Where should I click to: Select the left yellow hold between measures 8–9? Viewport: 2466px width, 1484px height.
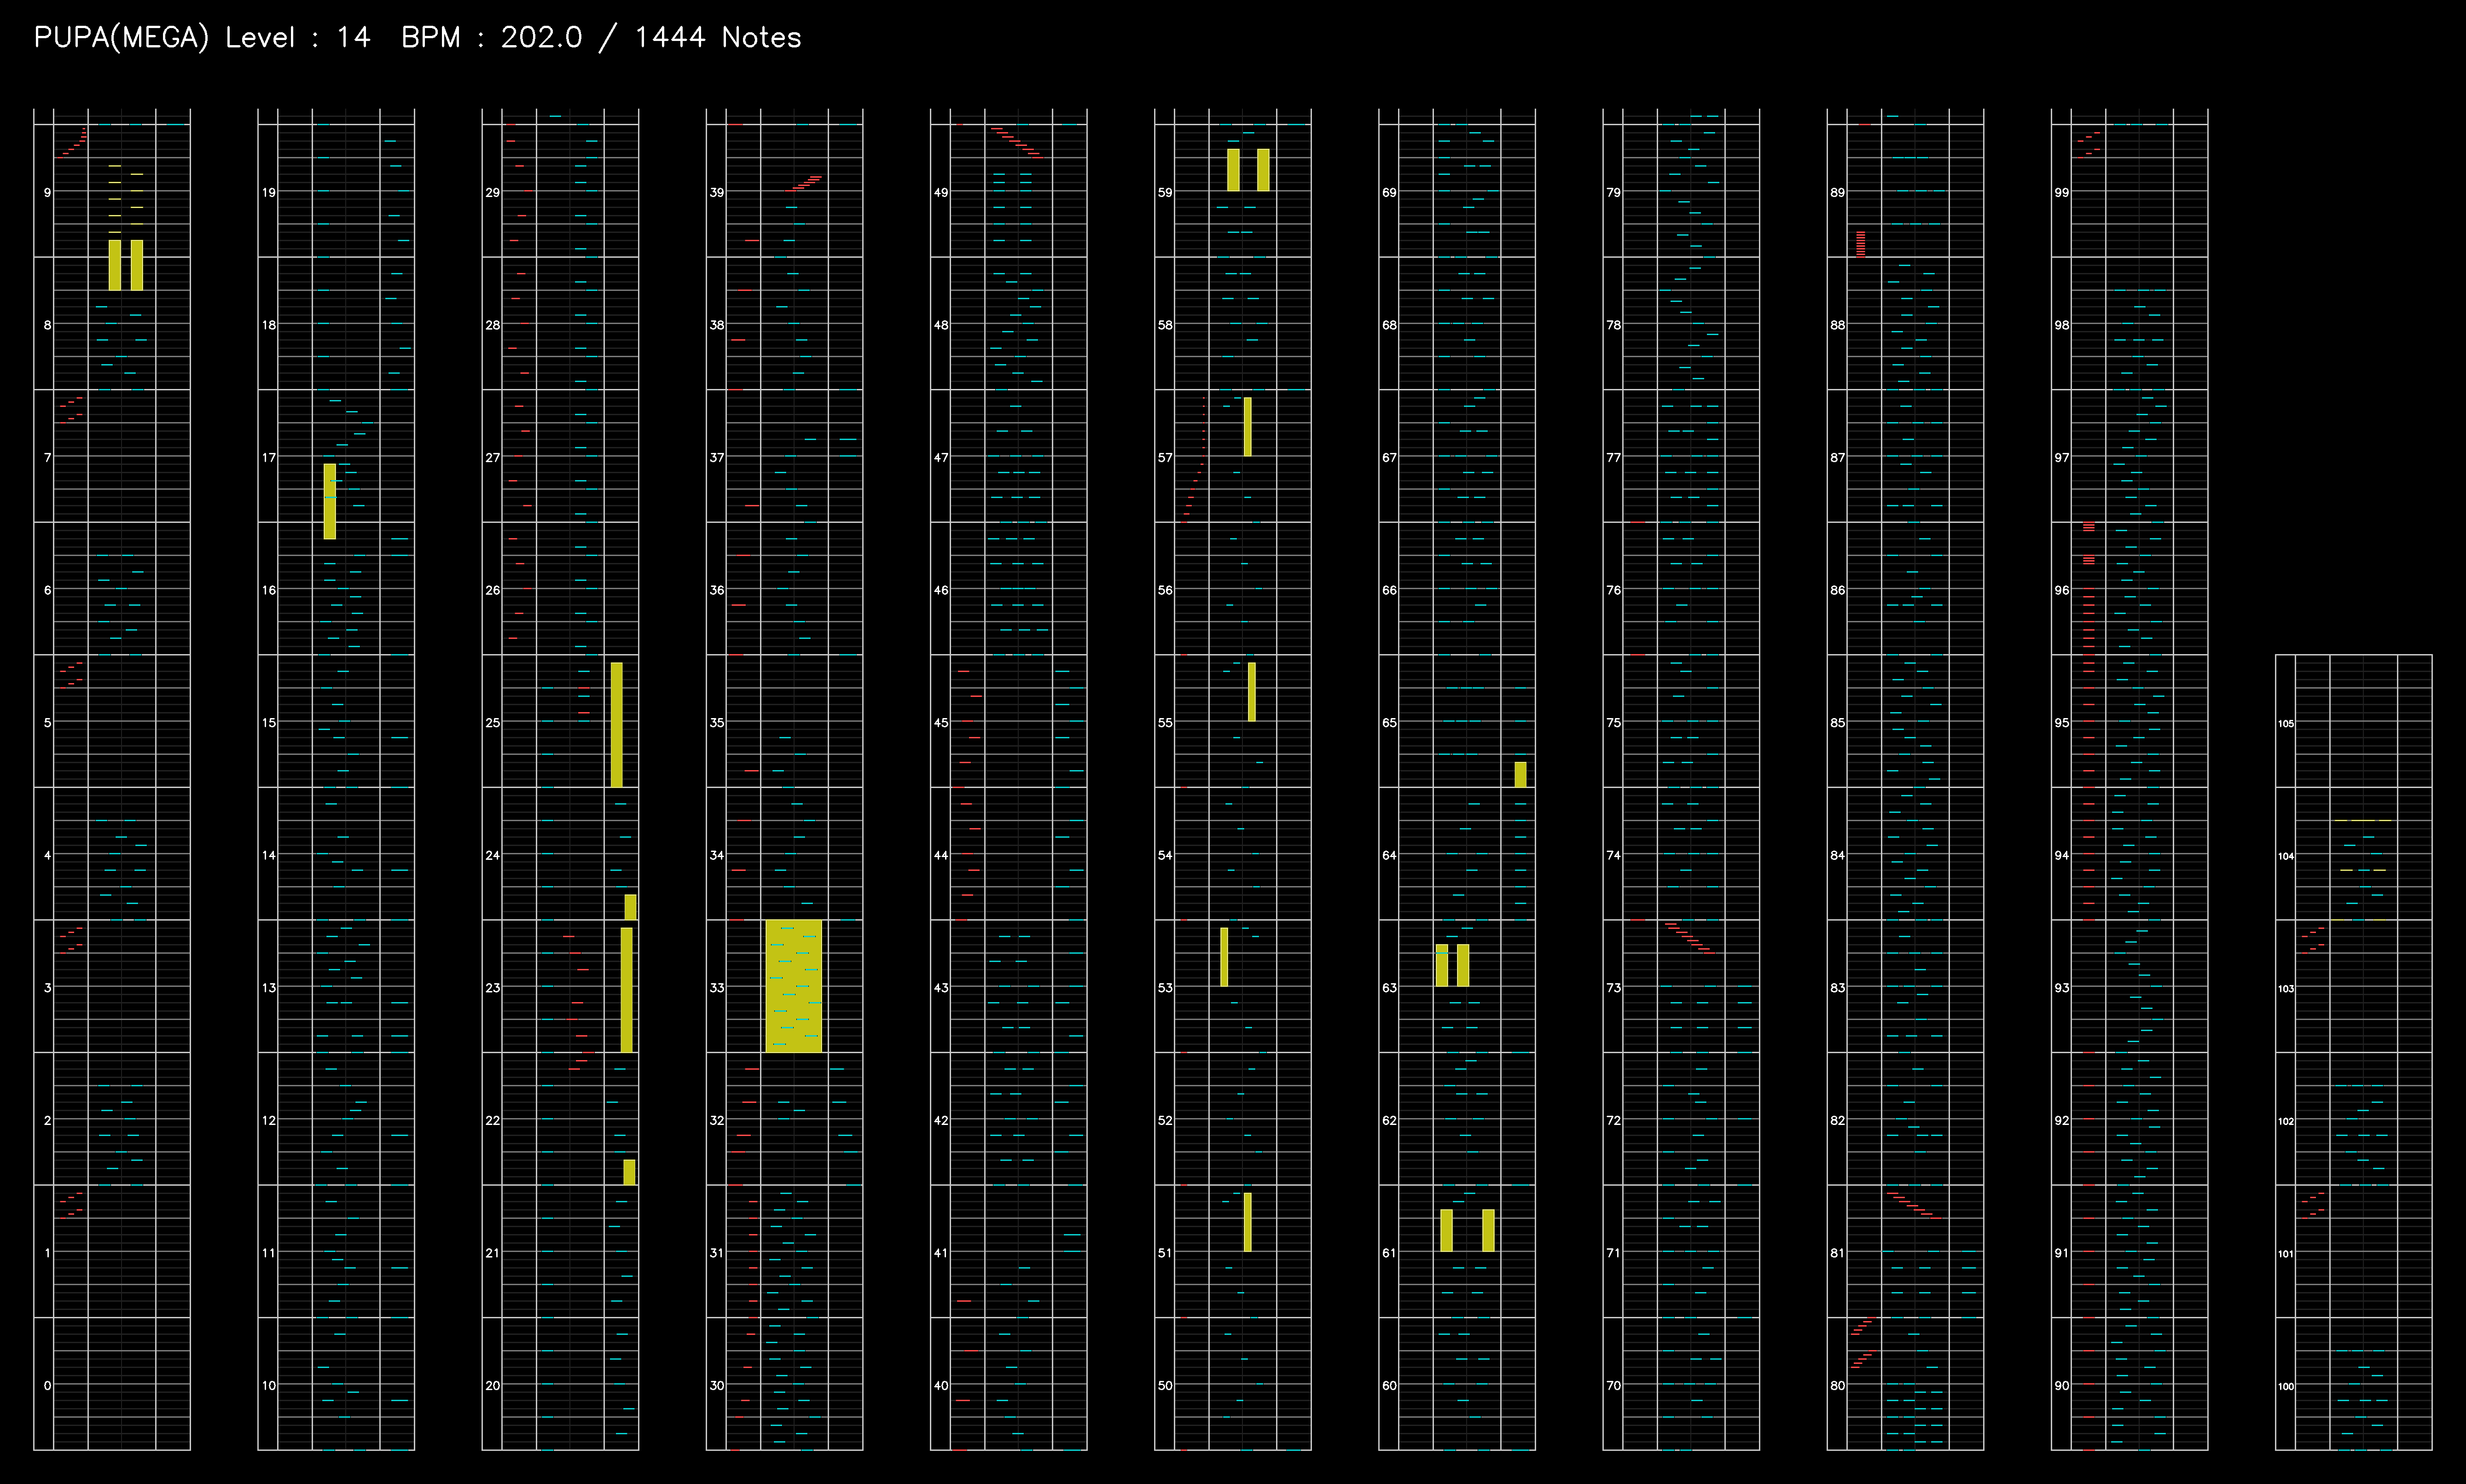click(115, 265)
